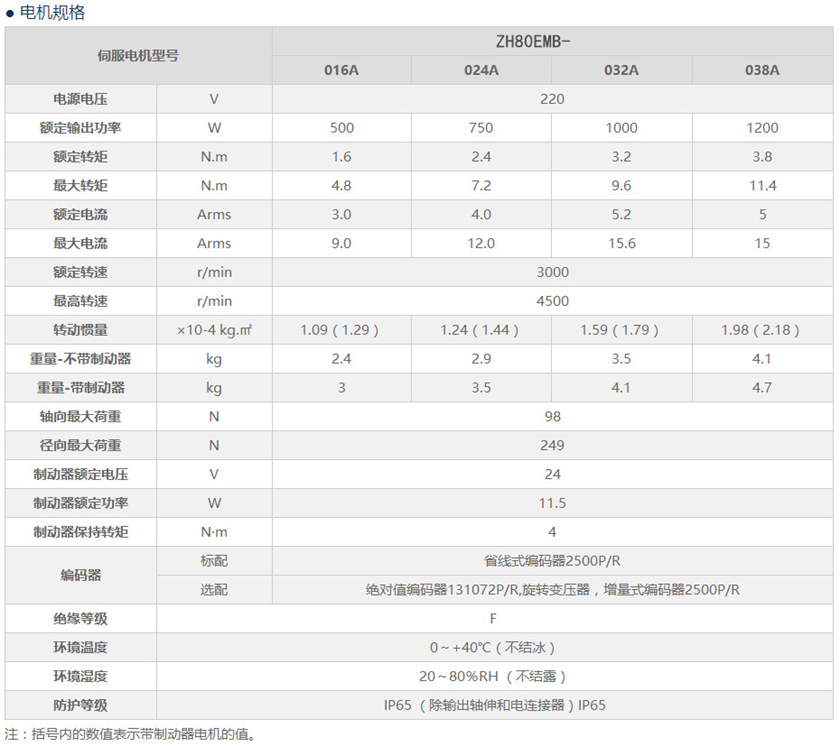Screen dimensions: 840x746
Task: Click the footnote text below the table
Action: [x=132, y=735]
